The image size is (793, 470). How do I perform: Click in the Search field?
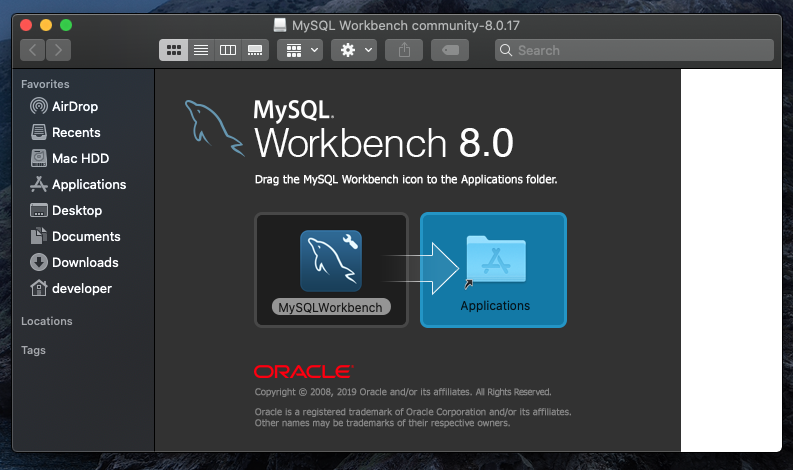(x=634, y=50)
